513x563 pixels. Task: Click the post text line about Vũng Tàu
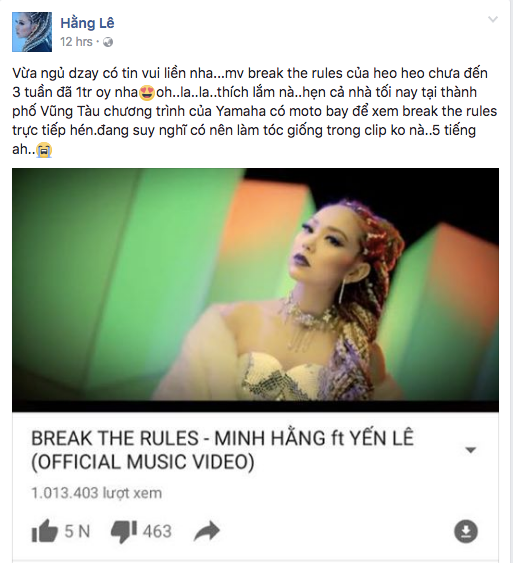coord(255,111)
